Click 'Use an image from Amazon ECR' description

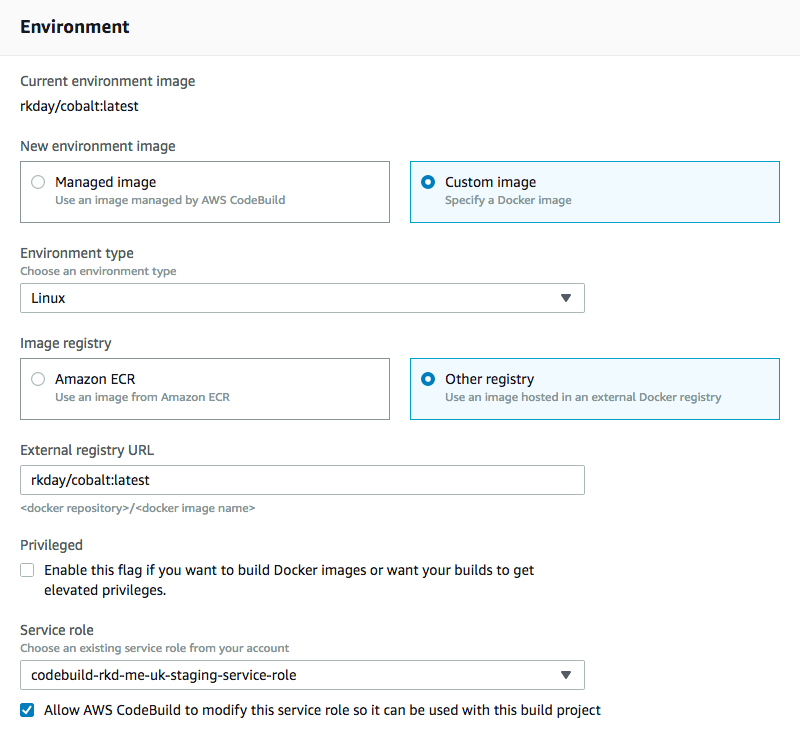point(142,397)
